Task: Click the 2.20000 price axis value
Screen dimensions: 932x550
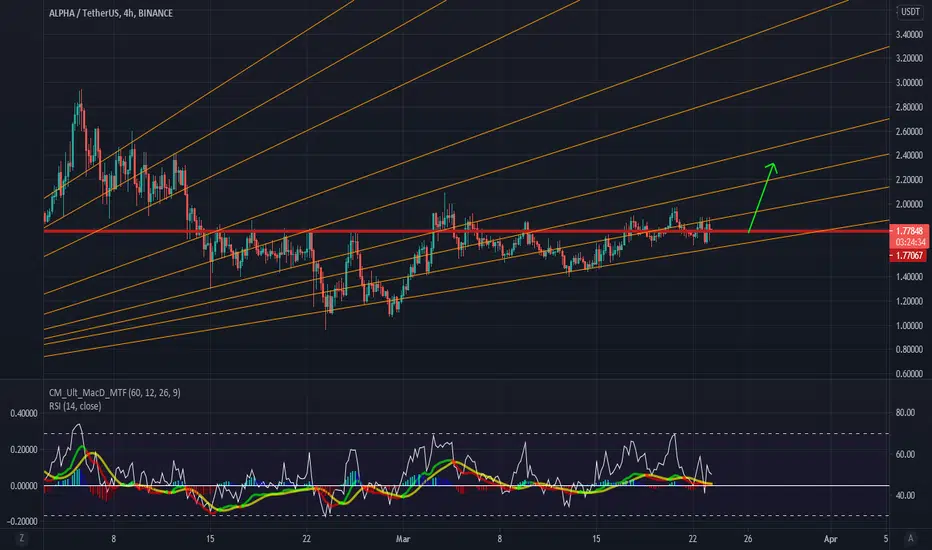Action: click(909, 180)
